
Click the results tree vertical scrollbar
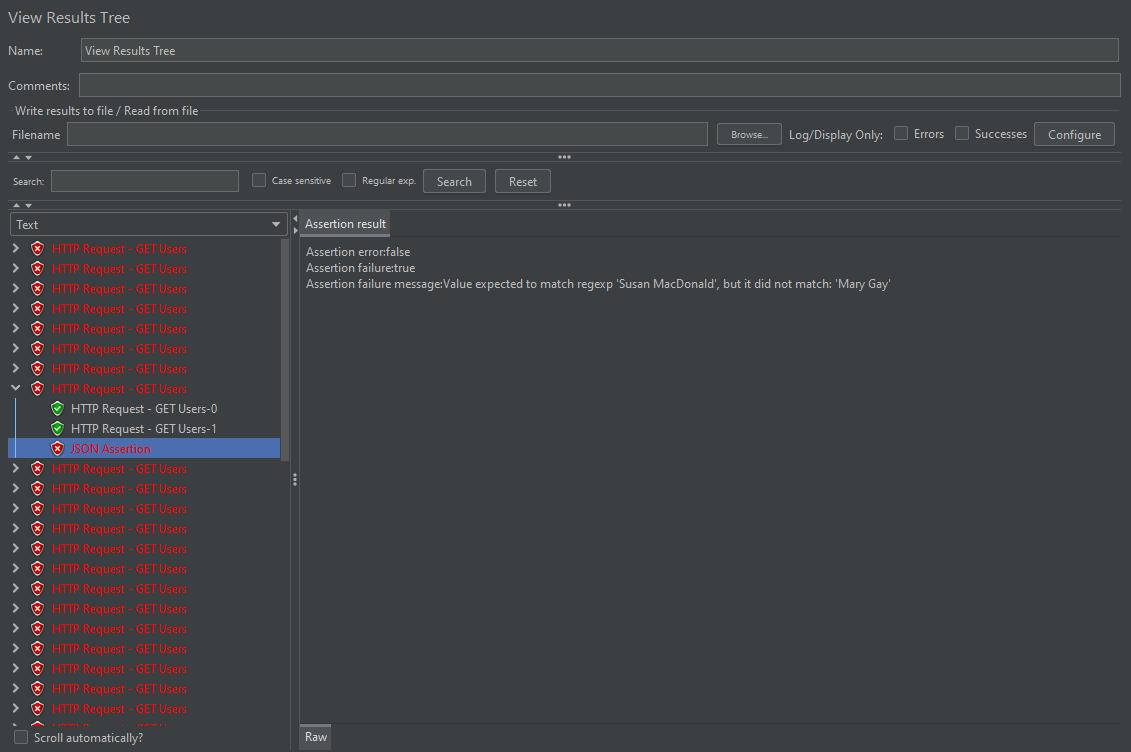pos(285,350)
